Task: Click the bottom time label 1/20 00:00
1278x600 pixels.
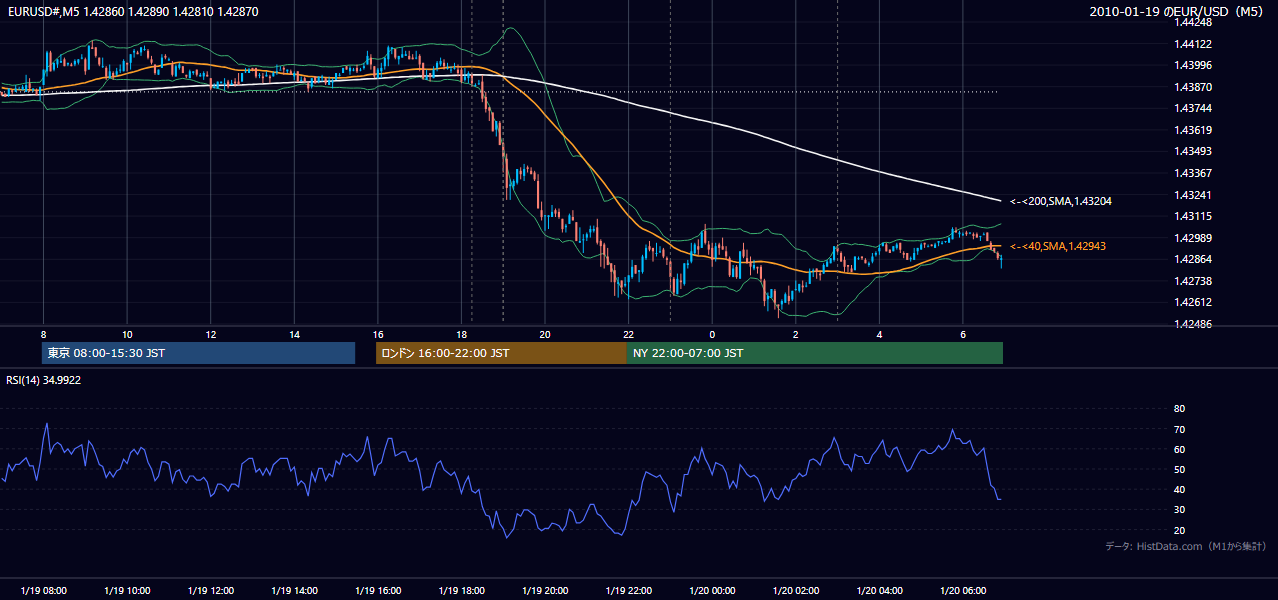Action: pyautogui.click(x=712, y=591)
